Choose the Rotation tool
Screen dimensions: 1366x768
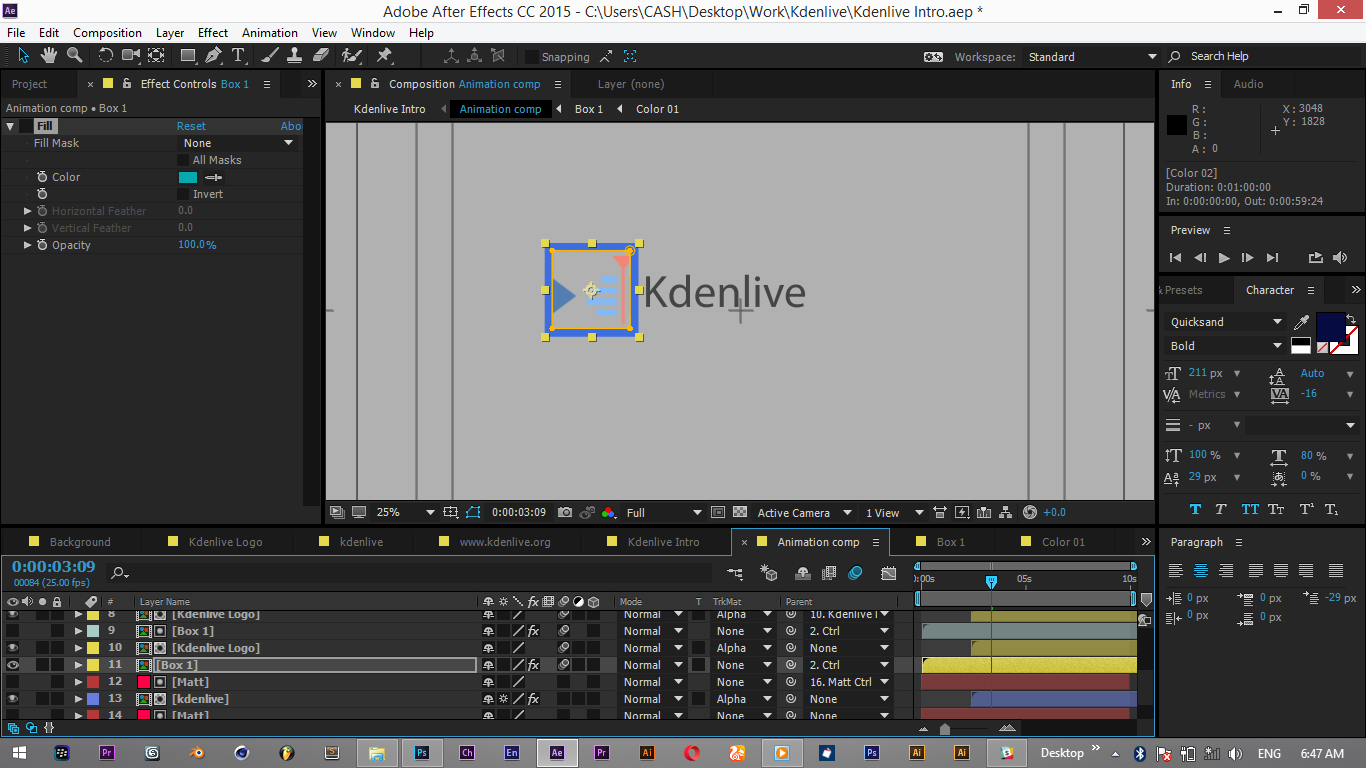tap(107, 56)
